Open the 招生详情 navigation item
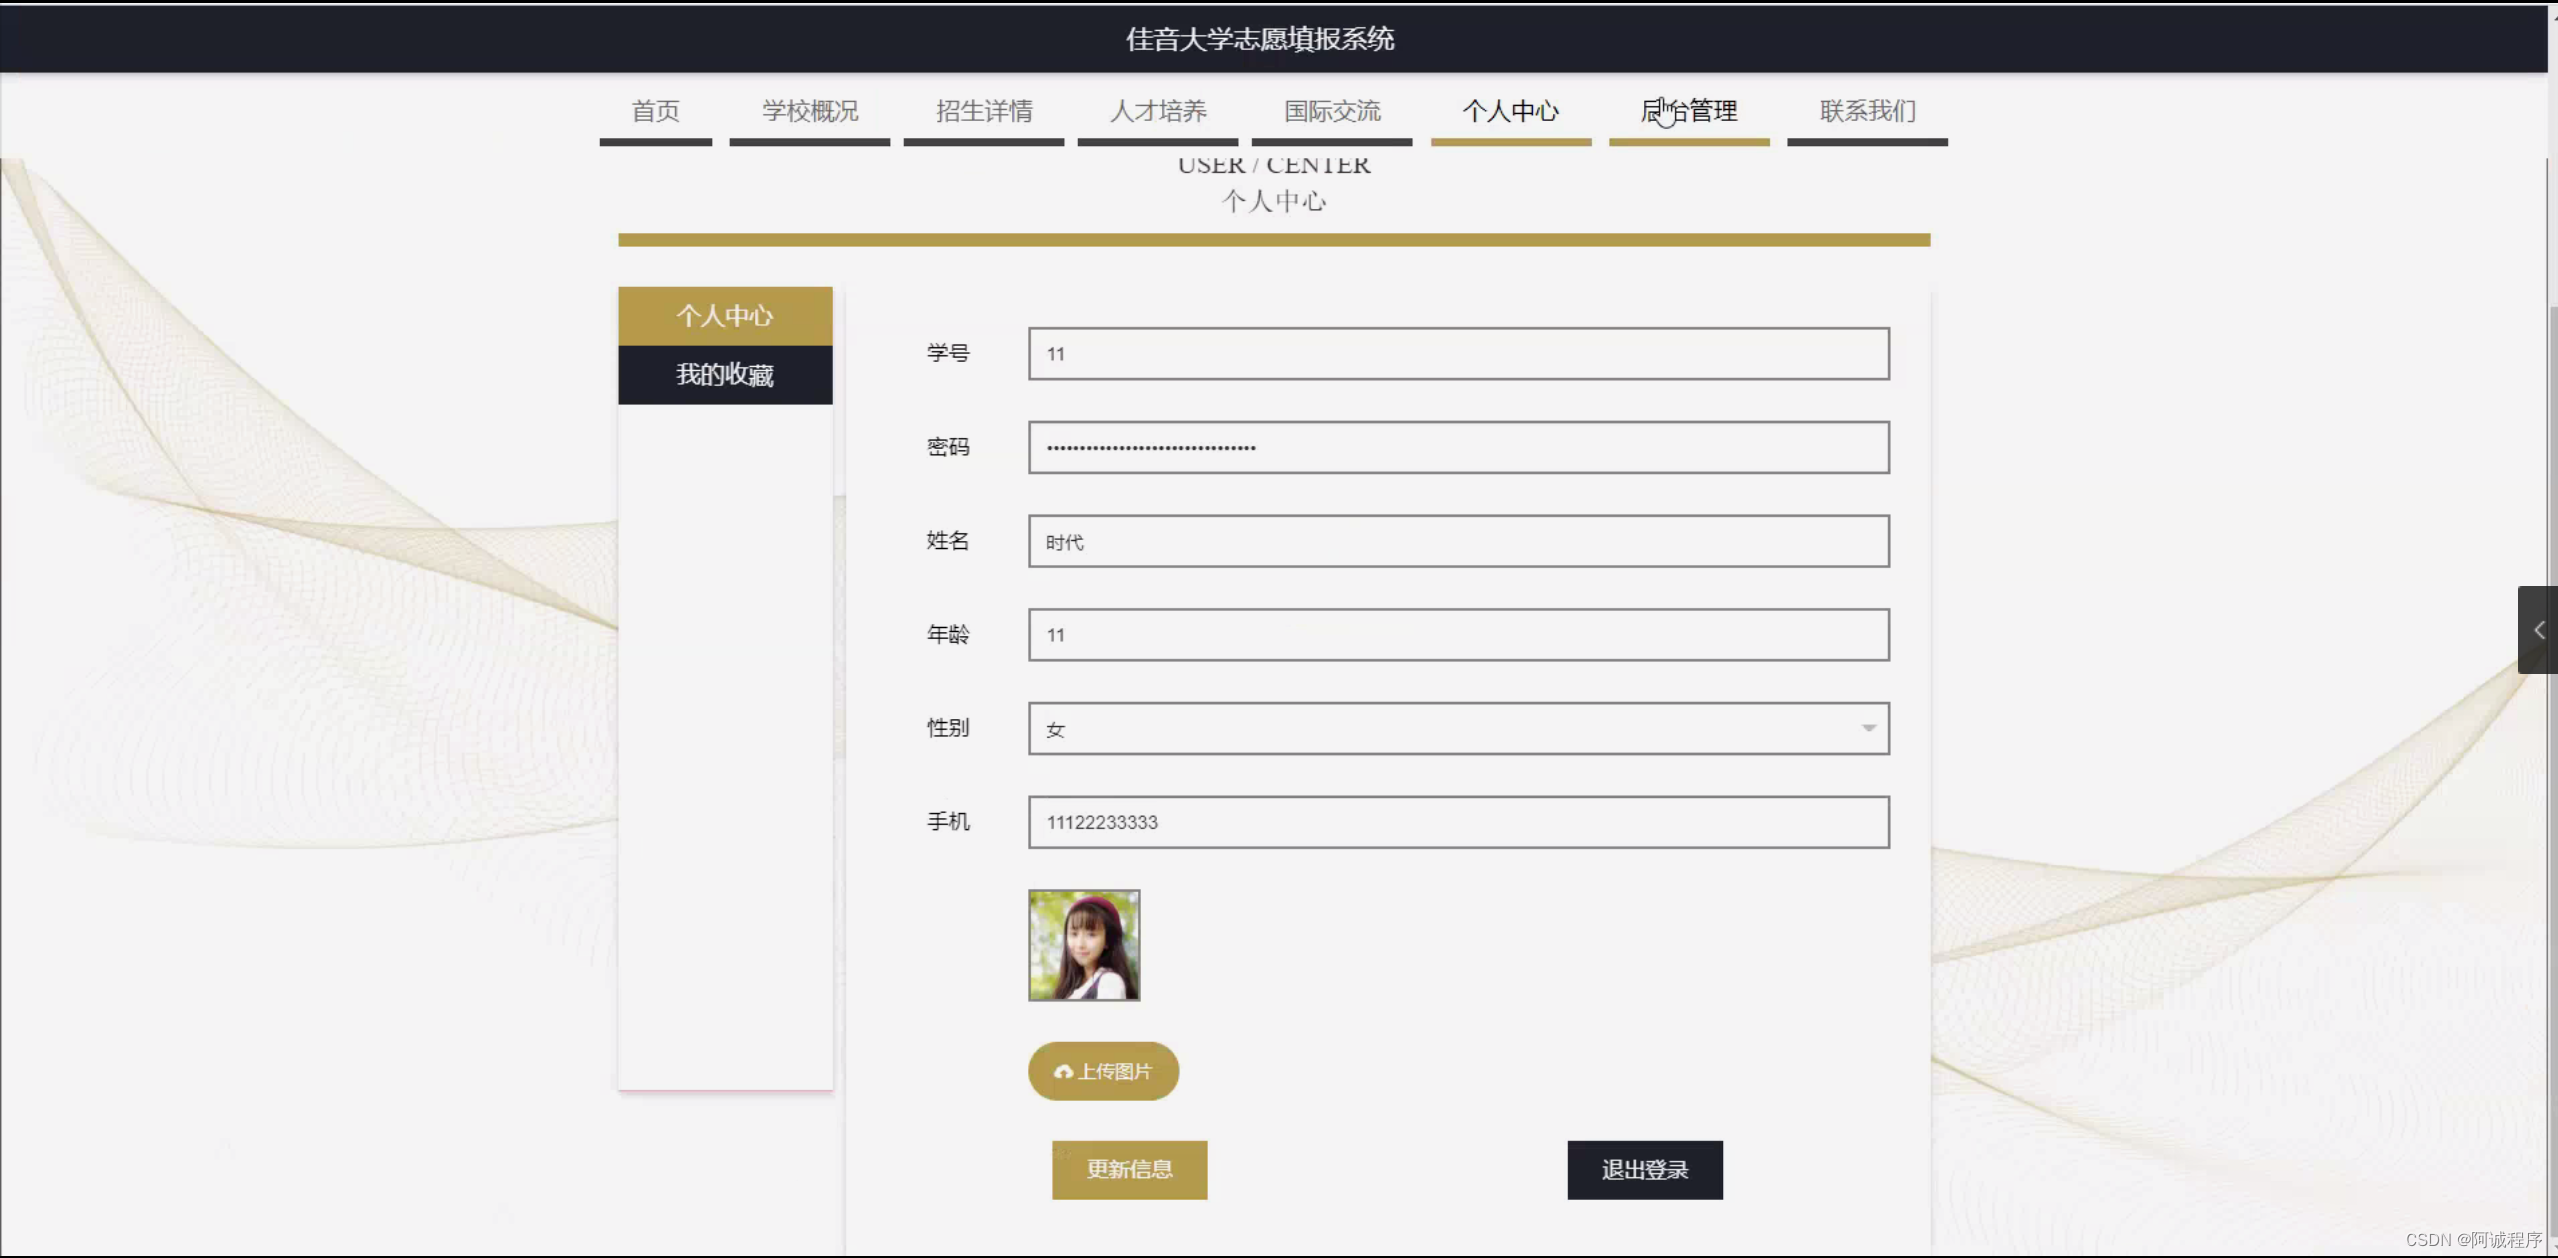Viewport: 2558px width, 1258px height. [x=984, y=112]
